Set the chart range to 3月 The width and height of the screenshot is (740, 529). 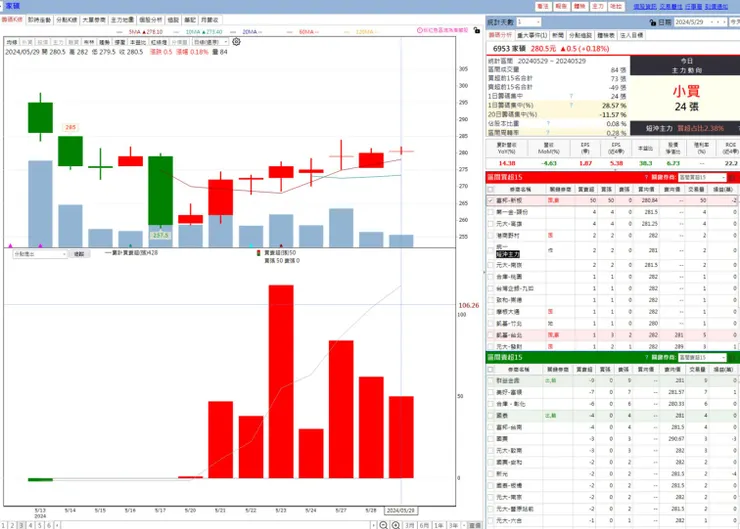click(x=410, y=525)
